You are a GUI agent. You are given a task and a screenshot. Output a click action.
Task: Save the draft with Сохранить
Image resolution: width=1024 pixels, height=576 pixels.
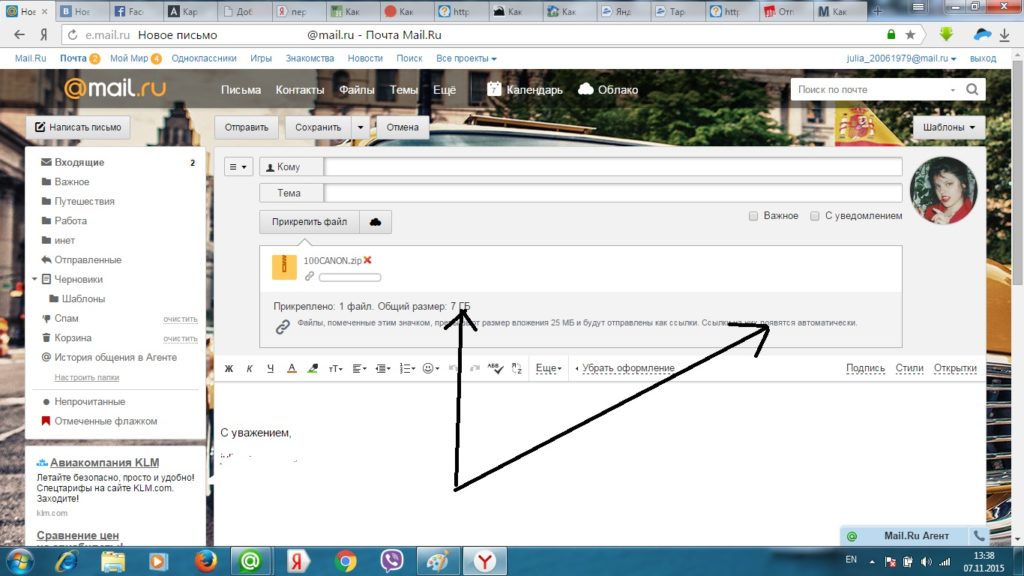pyautogui.click(x=318, y=127)
